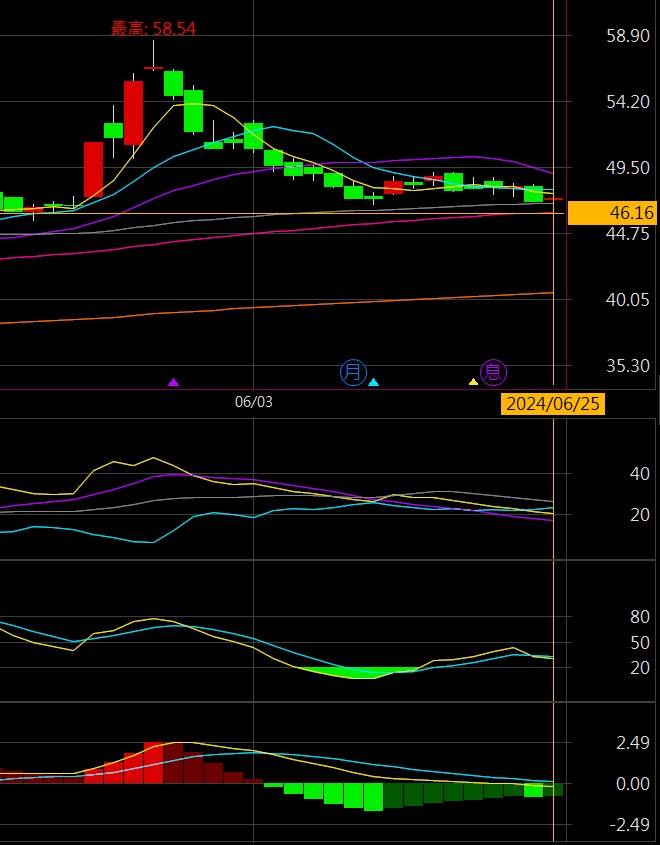Image resolution: width=660 pixels, height=845 pixels.
Task: Click the purple triangle event marker
Action: click(173, 382)
